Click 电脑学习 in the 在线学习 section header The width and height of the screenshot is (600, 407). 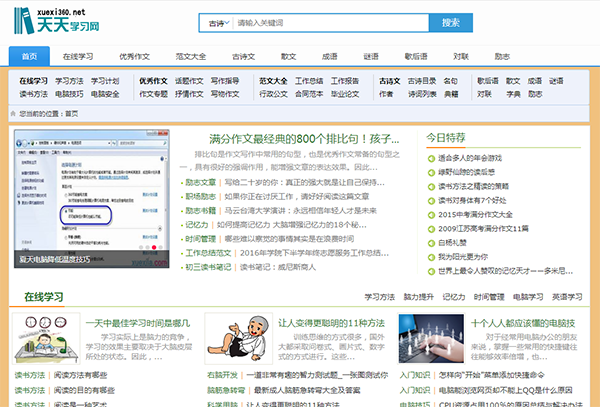point(528,297)
